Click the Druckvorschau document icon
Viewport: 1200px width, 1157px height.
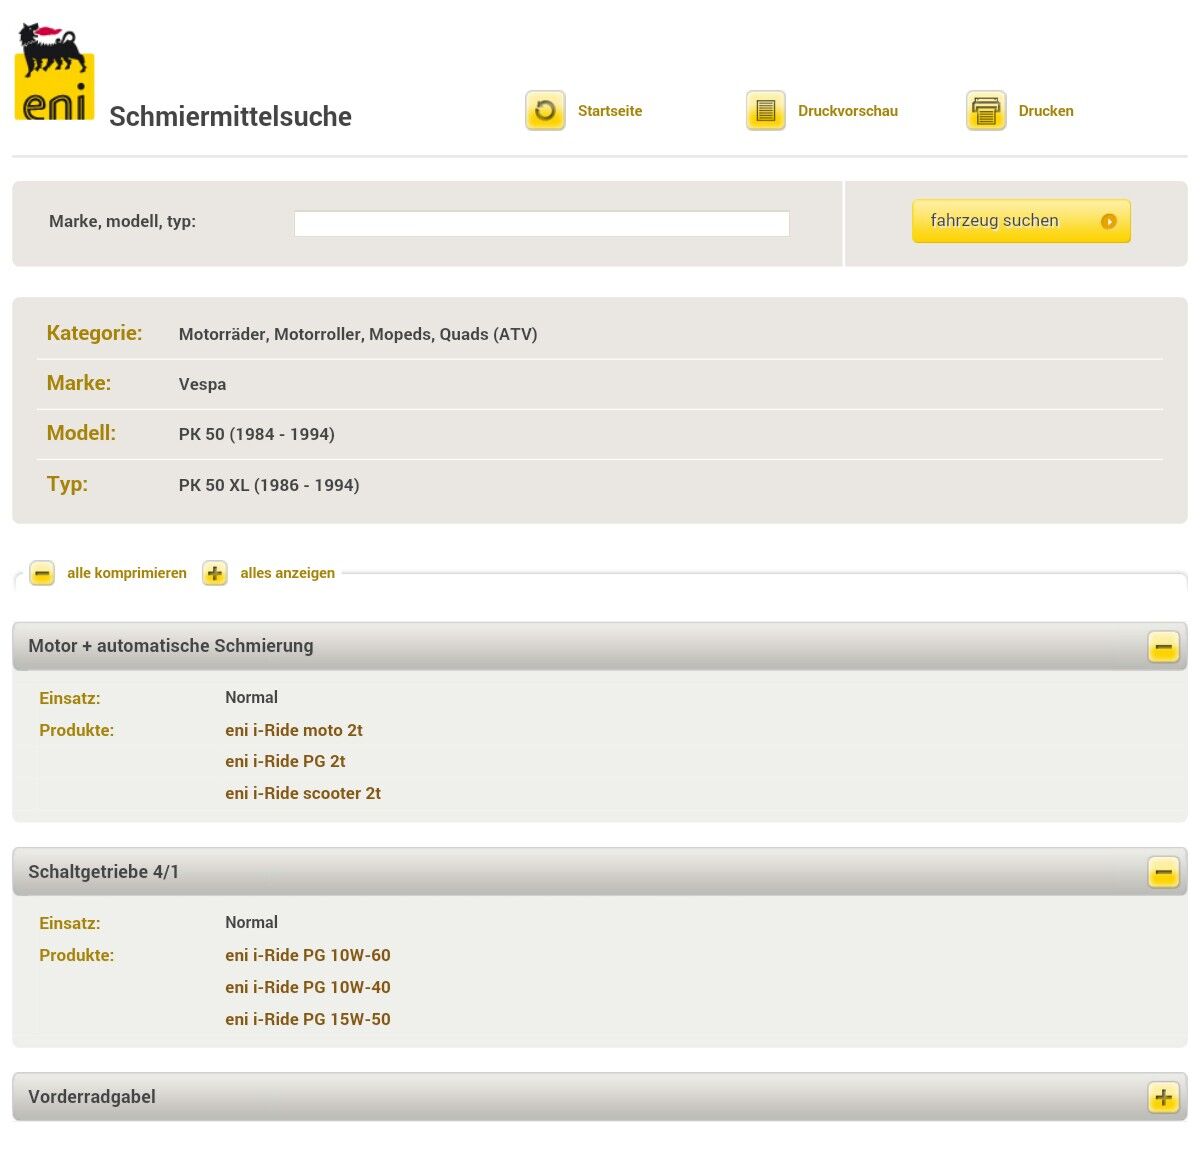tap(766, 111)
